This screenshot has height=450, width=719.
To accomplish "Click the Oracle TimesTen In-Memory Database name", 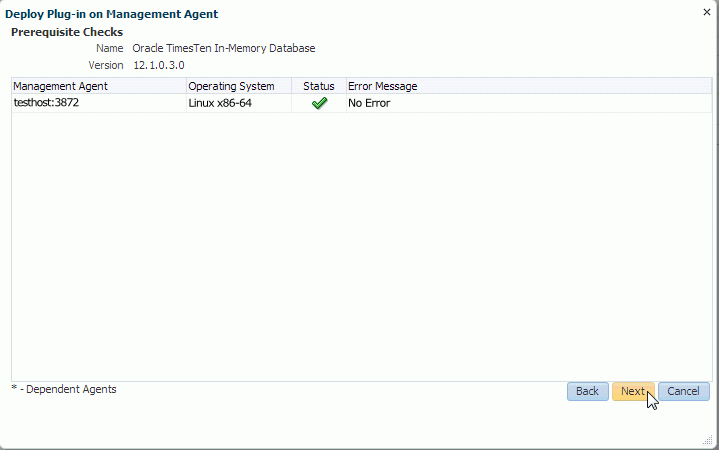I will click(224, 48).
